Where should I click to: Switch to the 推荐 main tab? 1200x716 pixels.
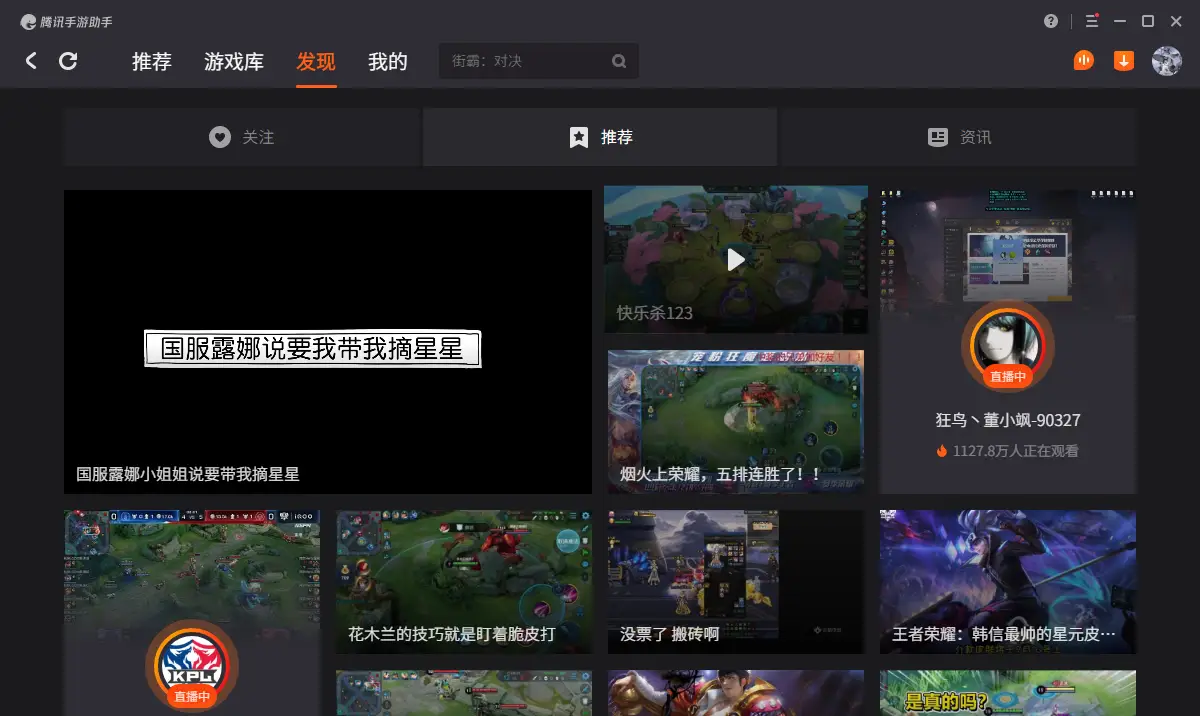click(x=152, y=61)
